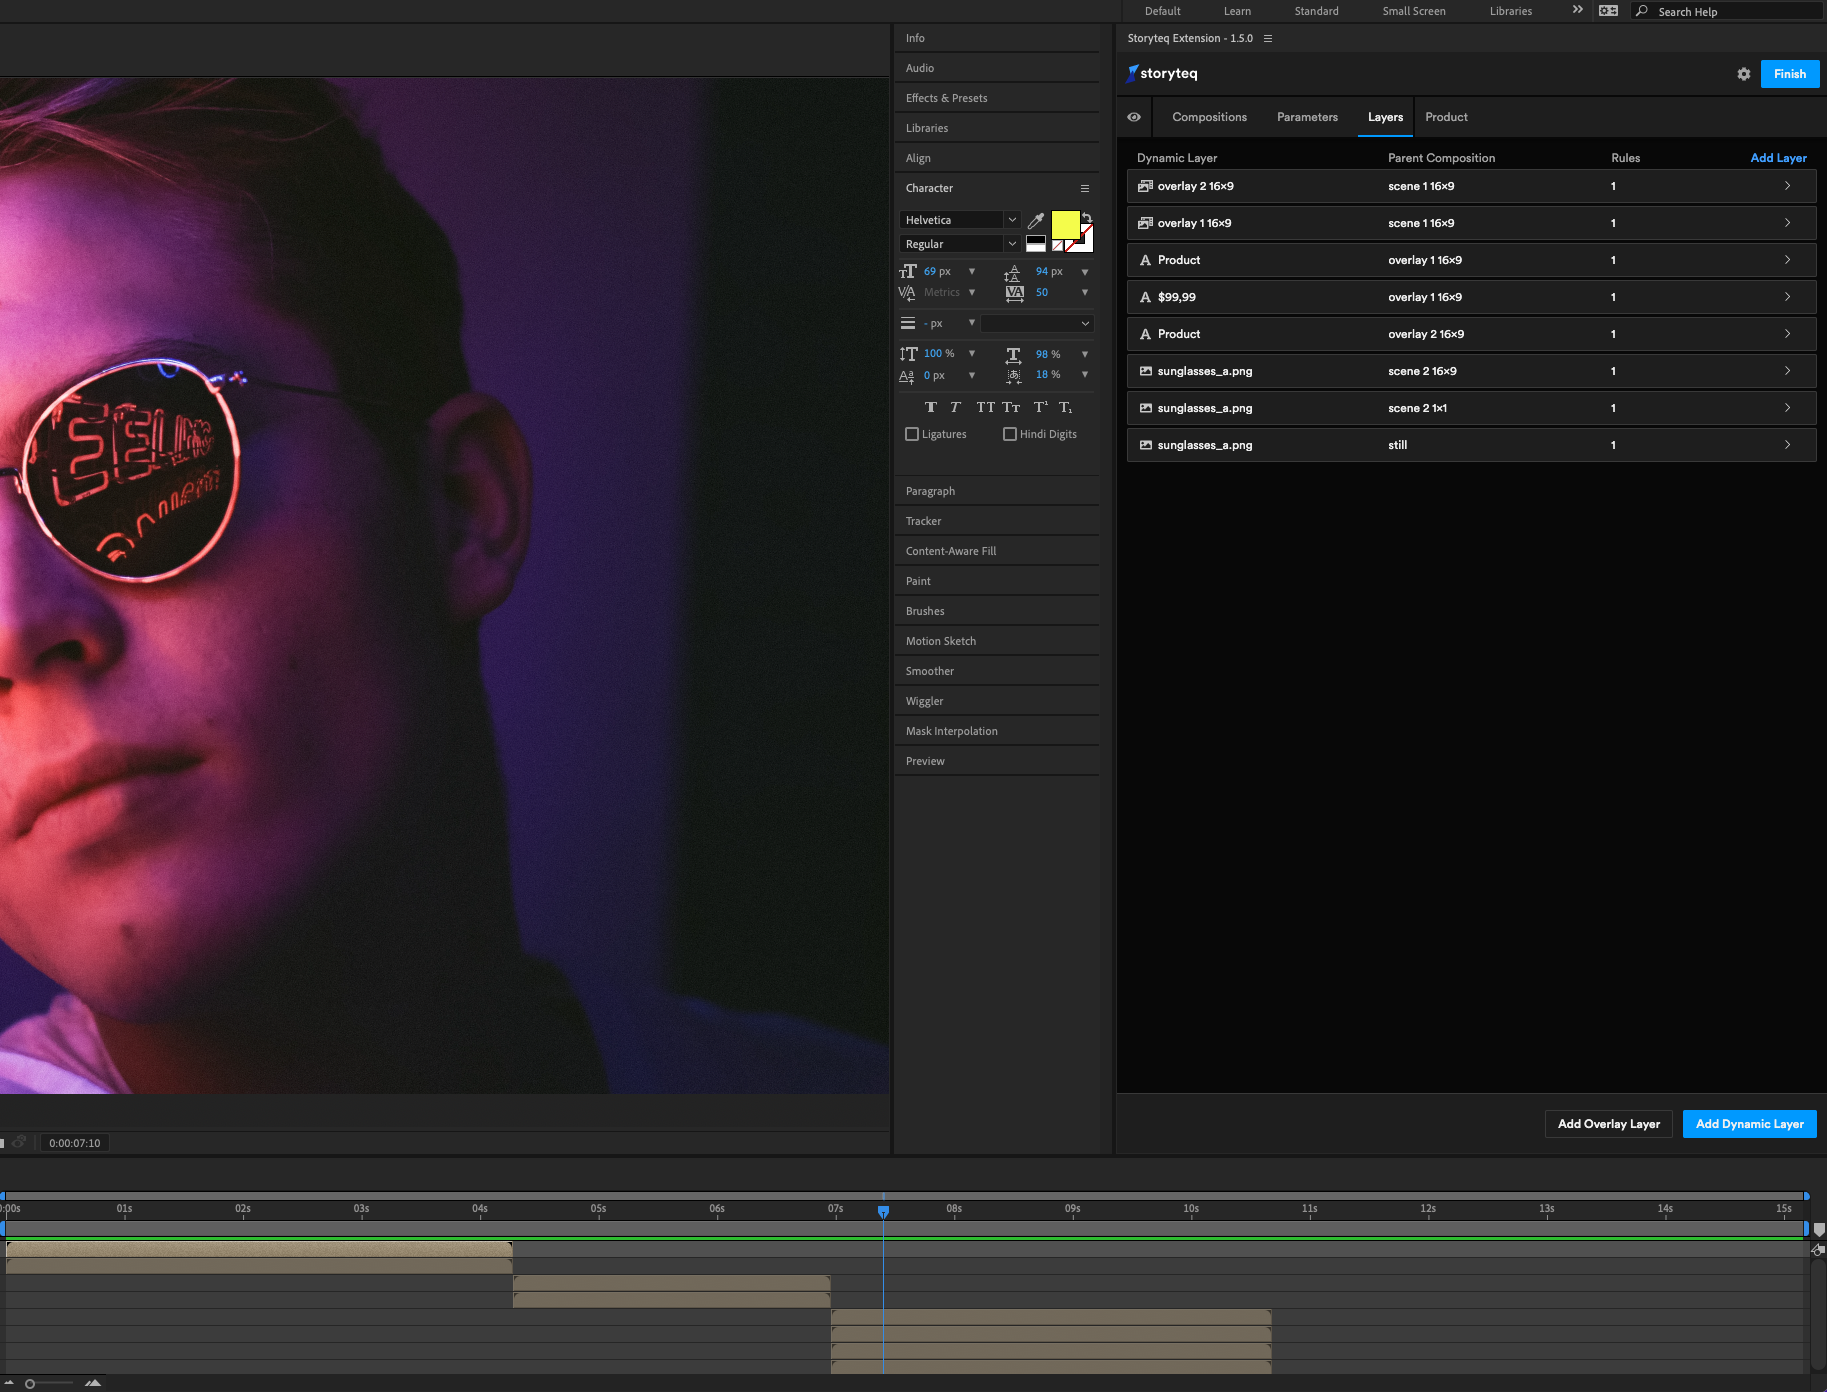Screen dimensions: 1827x1392
Task: Open Storyteq settings gear
Action: (x=1743, y=74)
